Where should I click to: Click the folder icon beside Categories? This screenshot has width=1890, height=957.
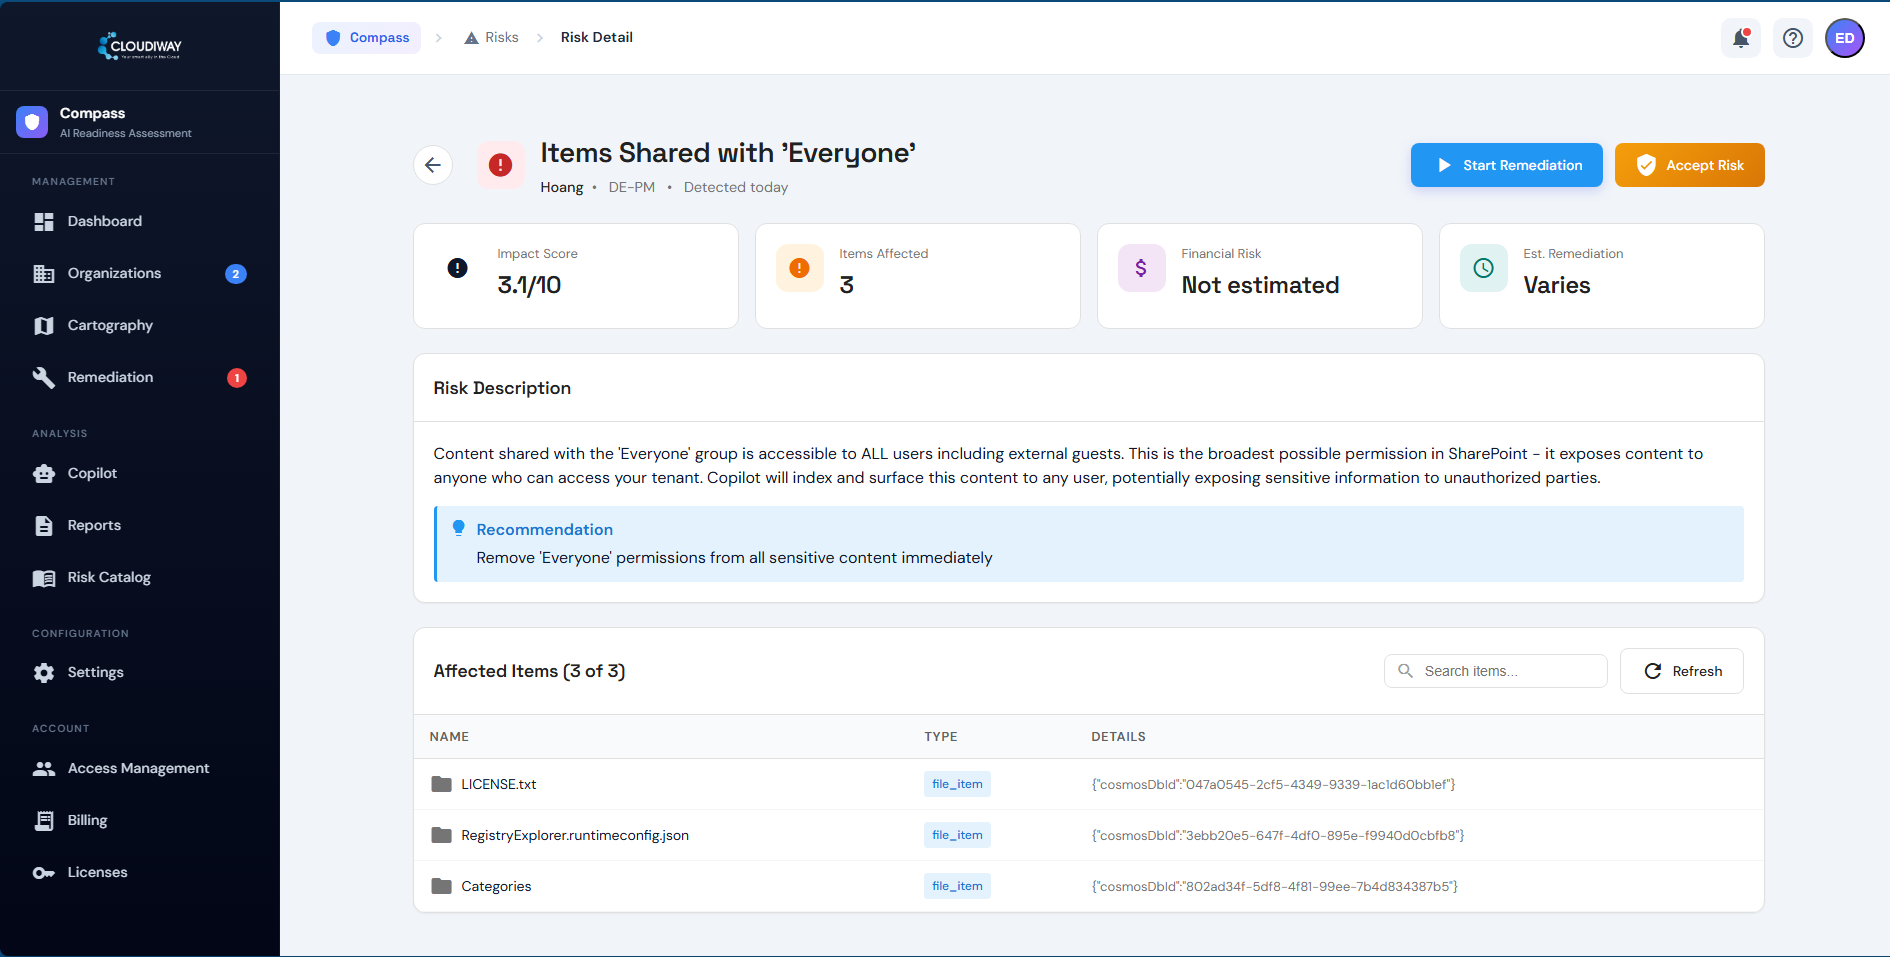442,886
